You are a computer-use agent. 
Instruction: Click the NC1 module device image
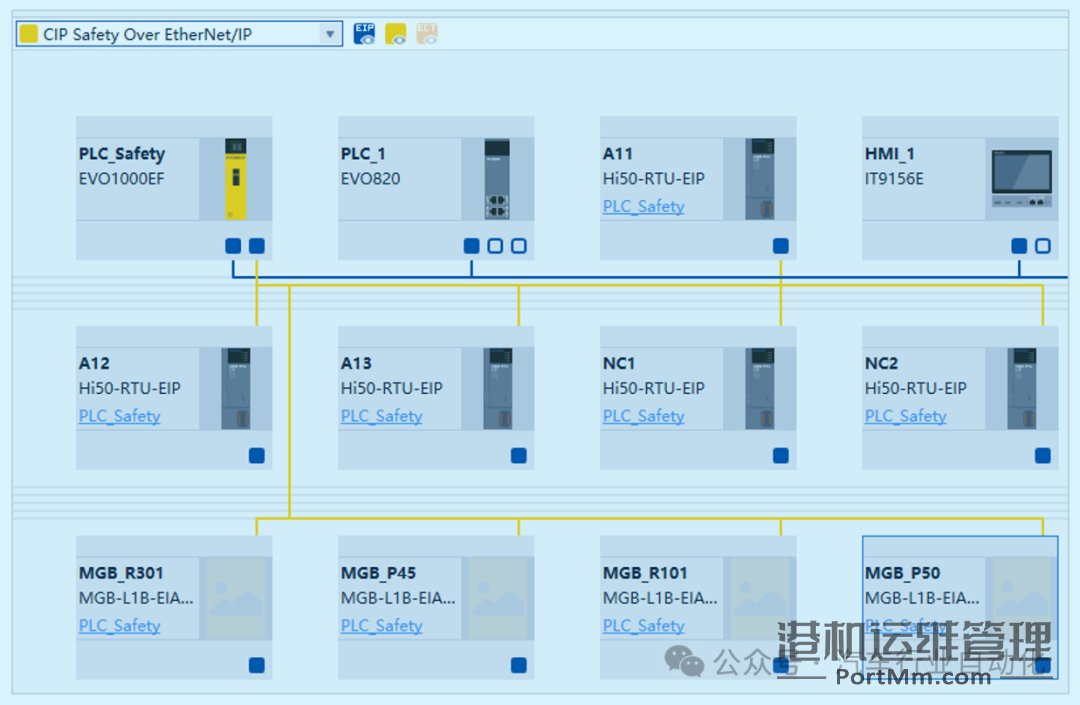pyautogui.click(x=760, y=390)
